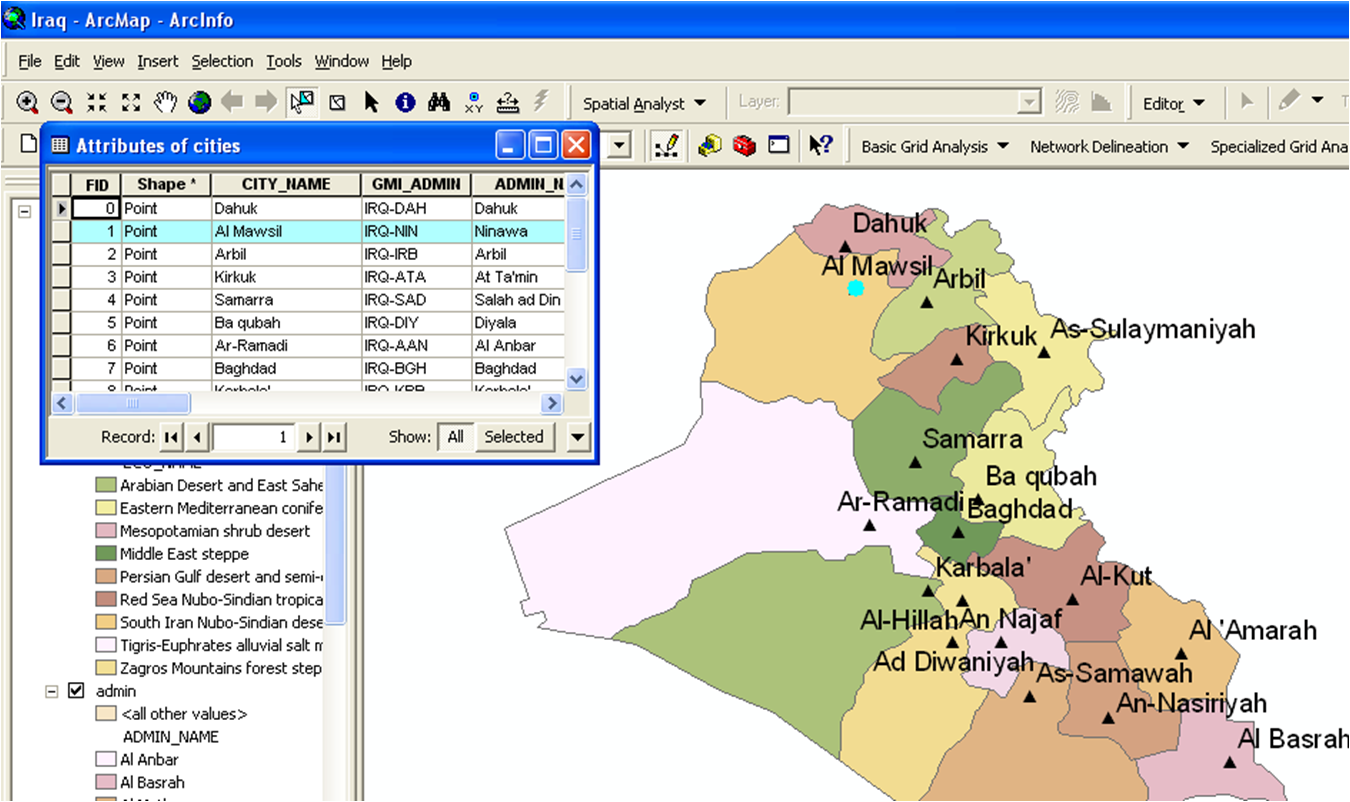The width and height of the screenshot is (1350, 802).
Task: Select the Zoom Out tool
Action: pyautogui.click(x=62, y=102)
